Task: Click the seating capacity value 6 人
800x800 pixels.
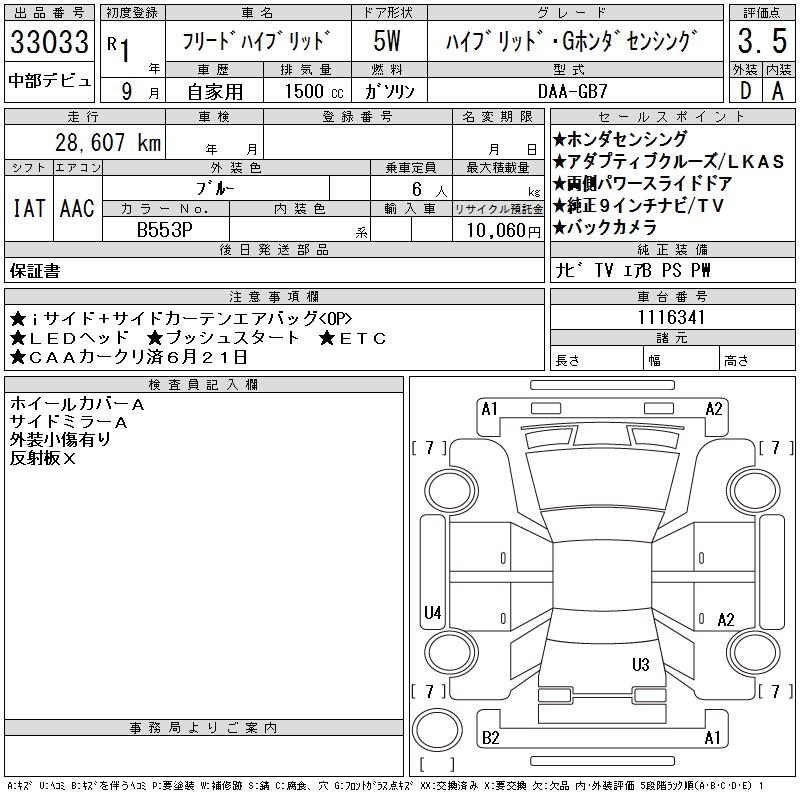Action: (429, 189)
